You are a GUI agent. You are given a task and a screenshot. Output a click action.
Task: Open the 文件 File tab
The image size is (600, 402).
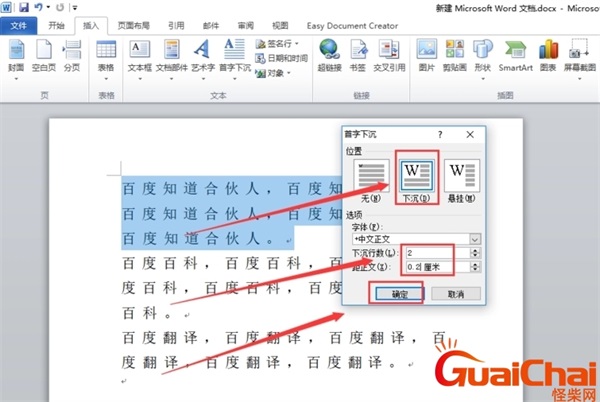[x=19, y=25]
